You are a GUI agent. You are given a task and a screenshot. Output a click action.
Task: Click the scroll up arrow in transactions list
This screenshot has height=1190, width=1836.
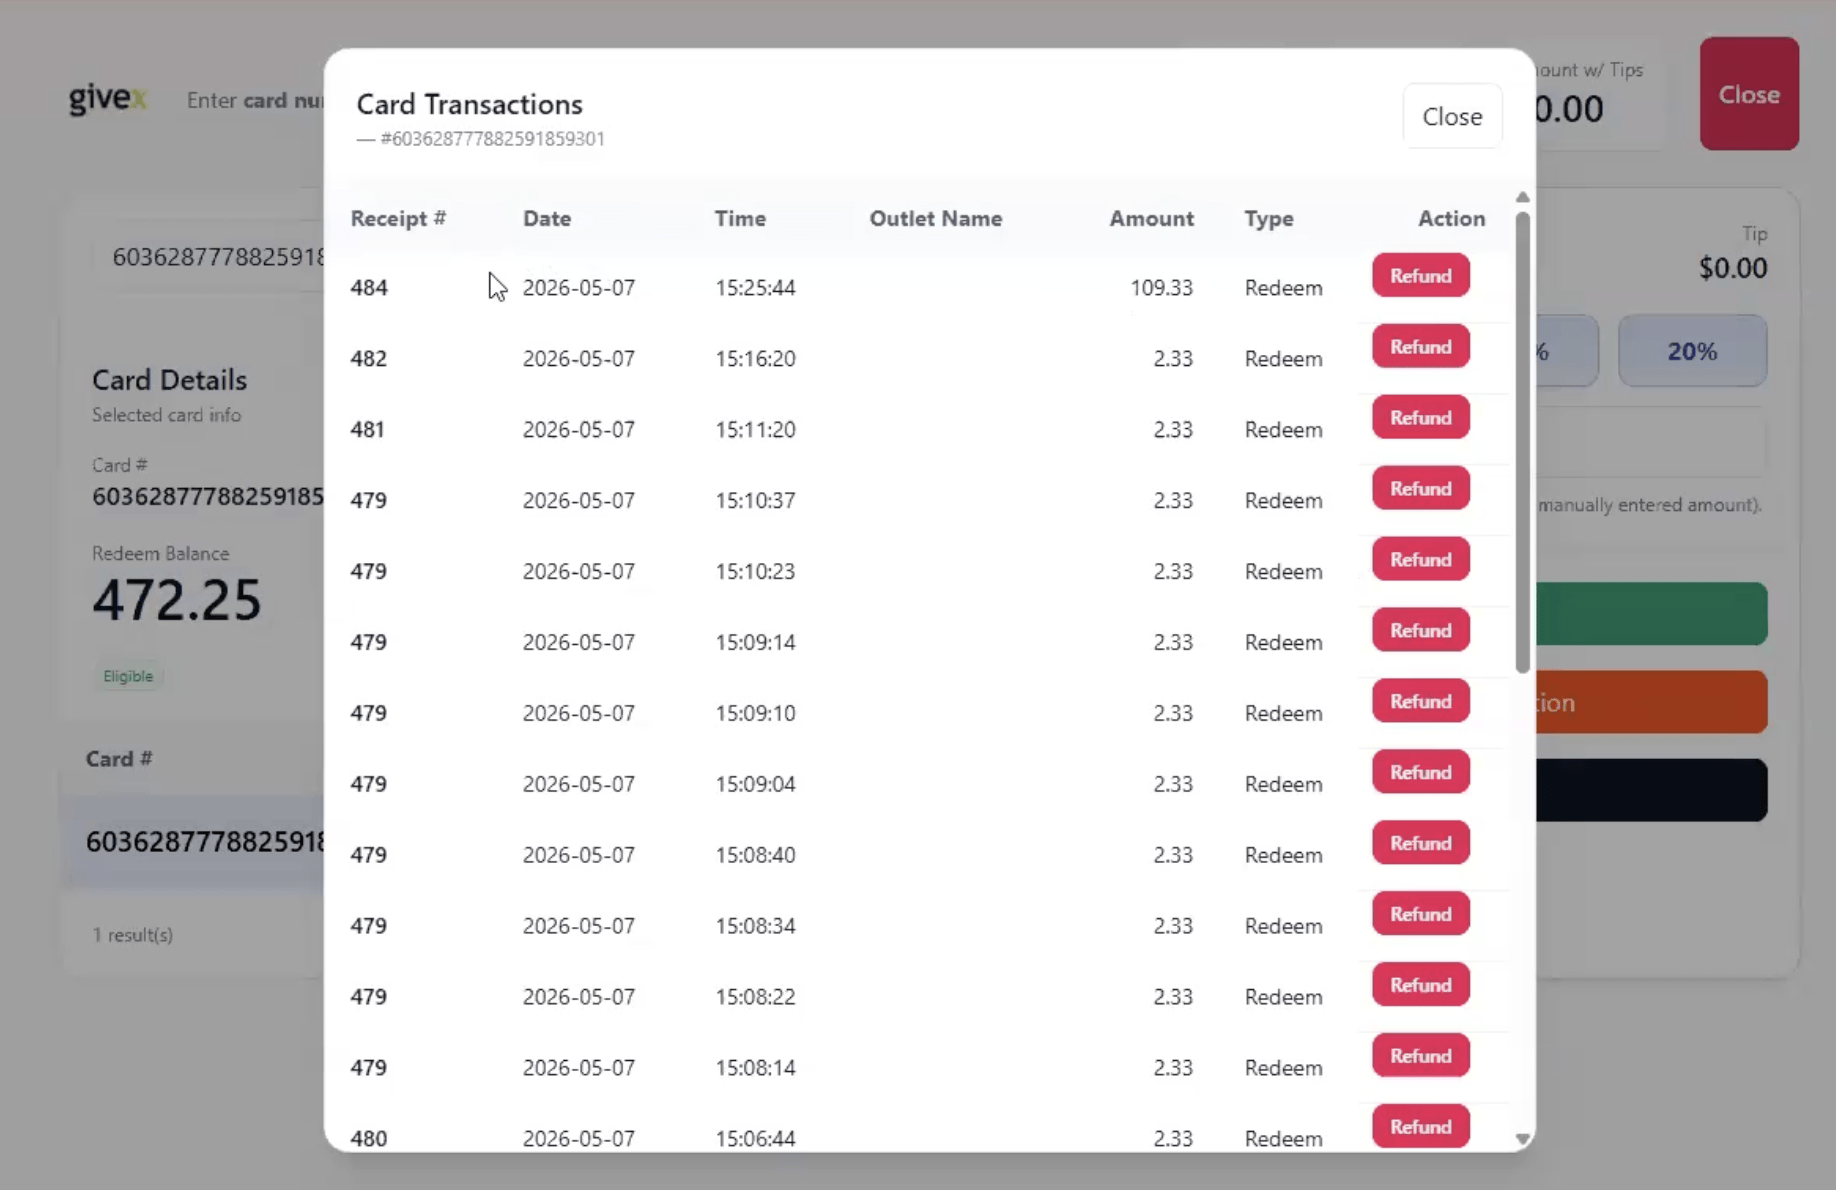click(1522, 197)
